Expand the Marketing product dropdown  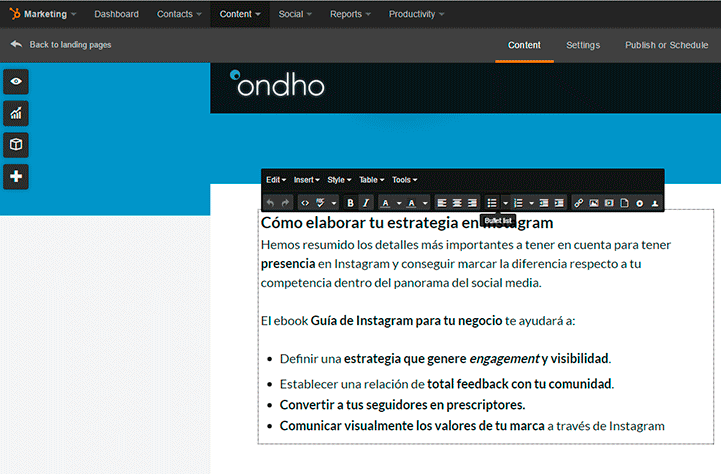(x=50, y=14)
